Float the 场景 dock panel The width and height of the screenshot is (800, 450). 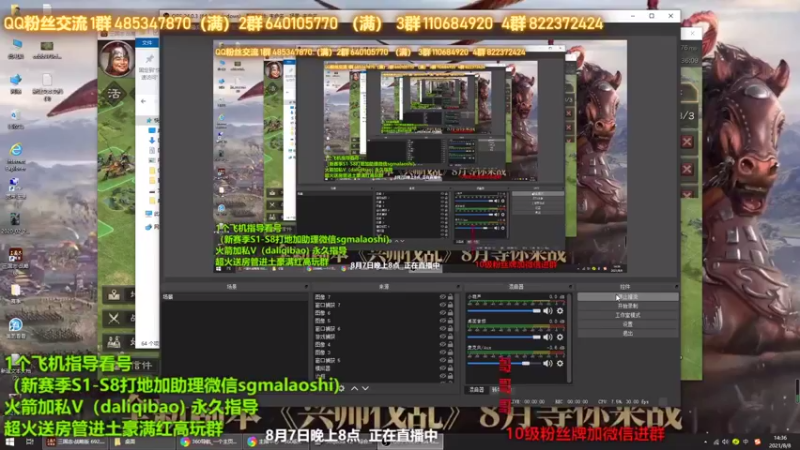pos(306,287)
